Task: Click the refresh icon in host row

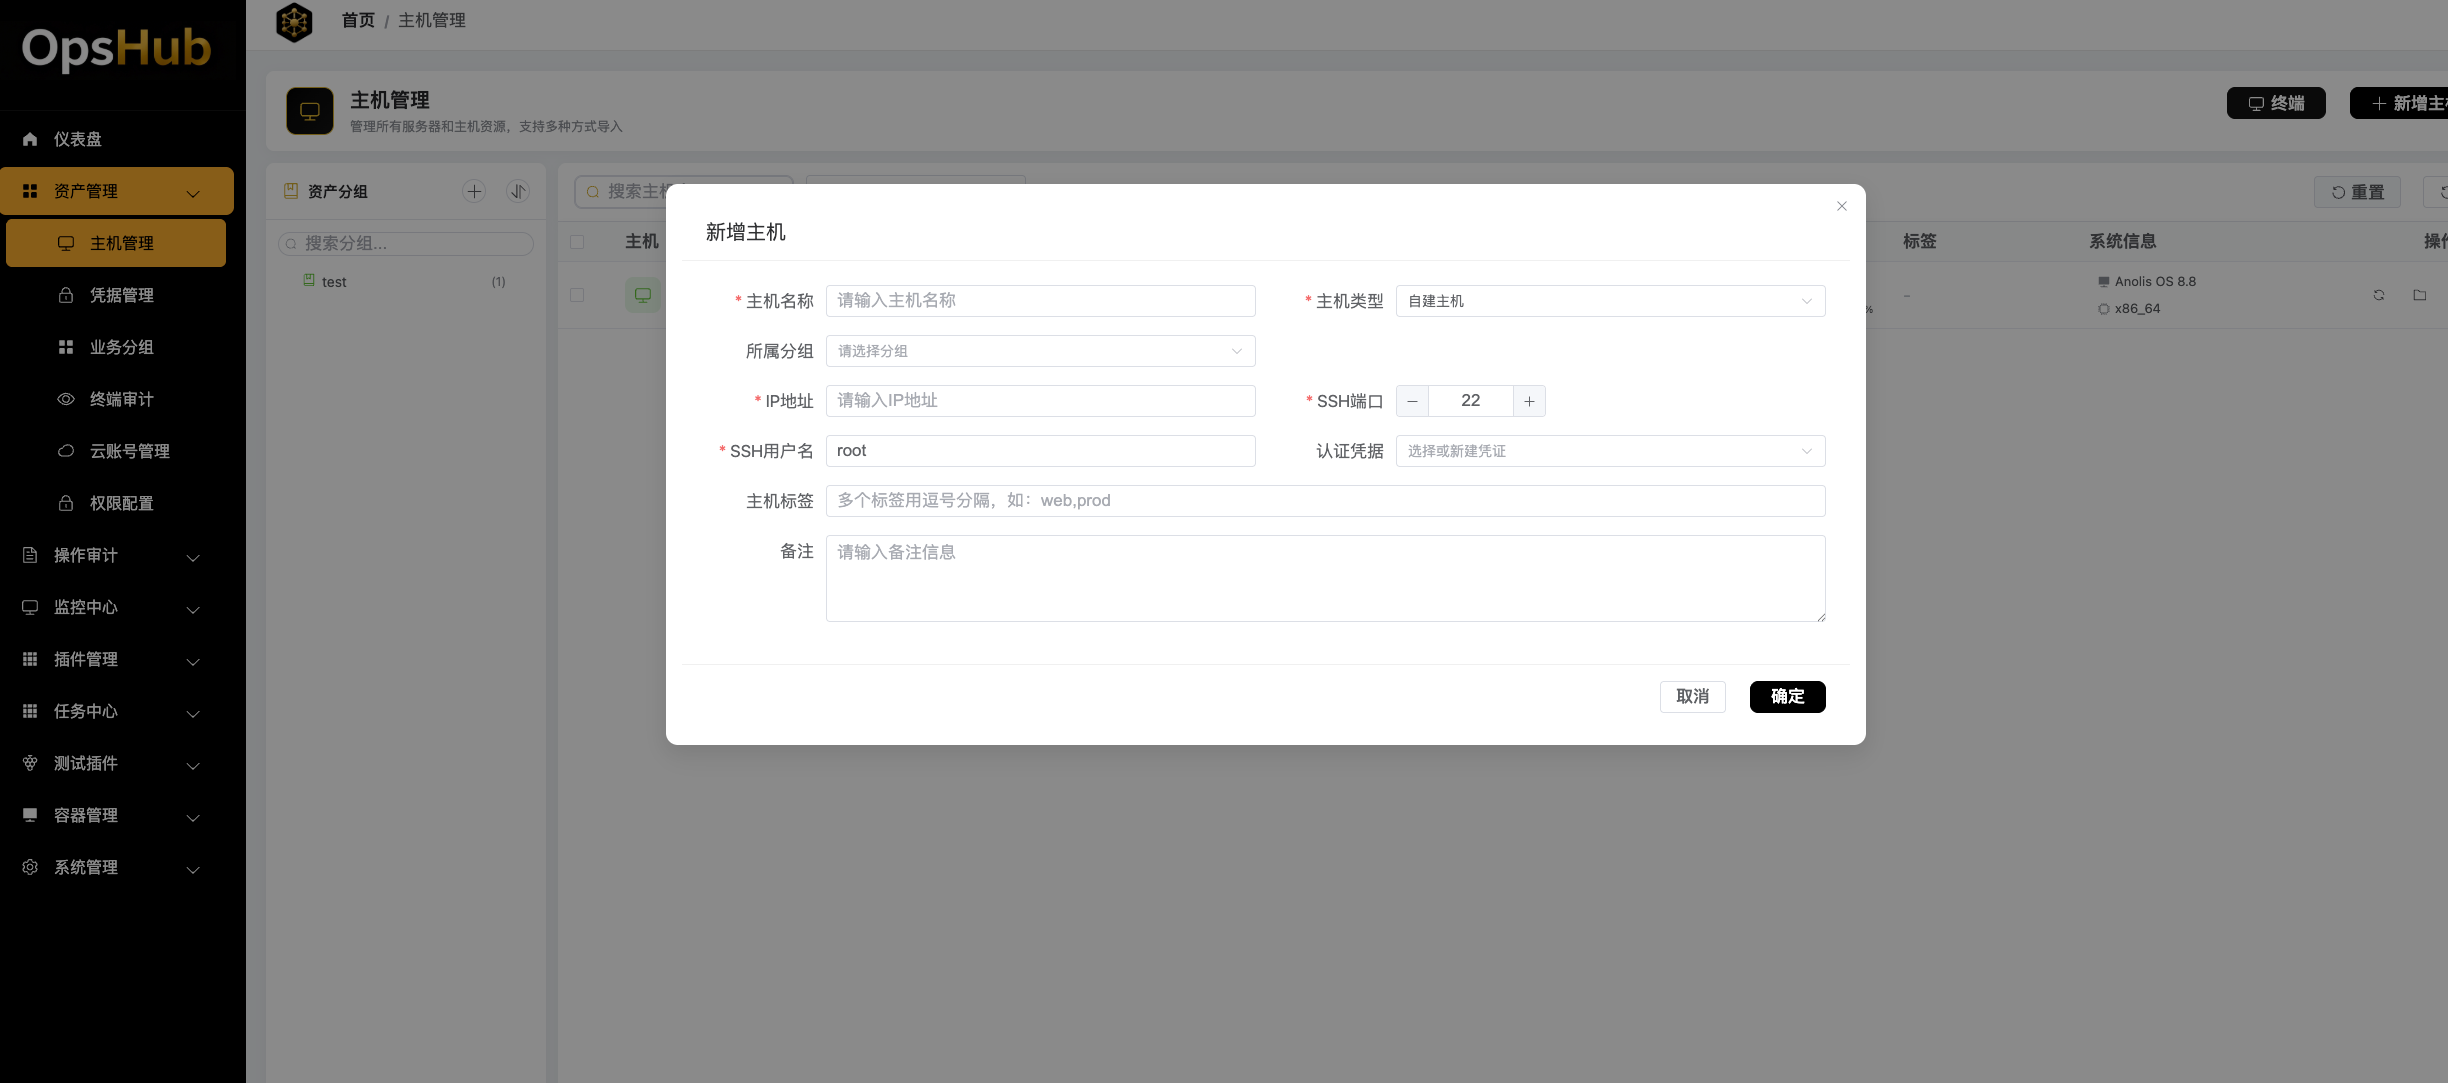Action: pyautogui.click(x=2379, y=295)
